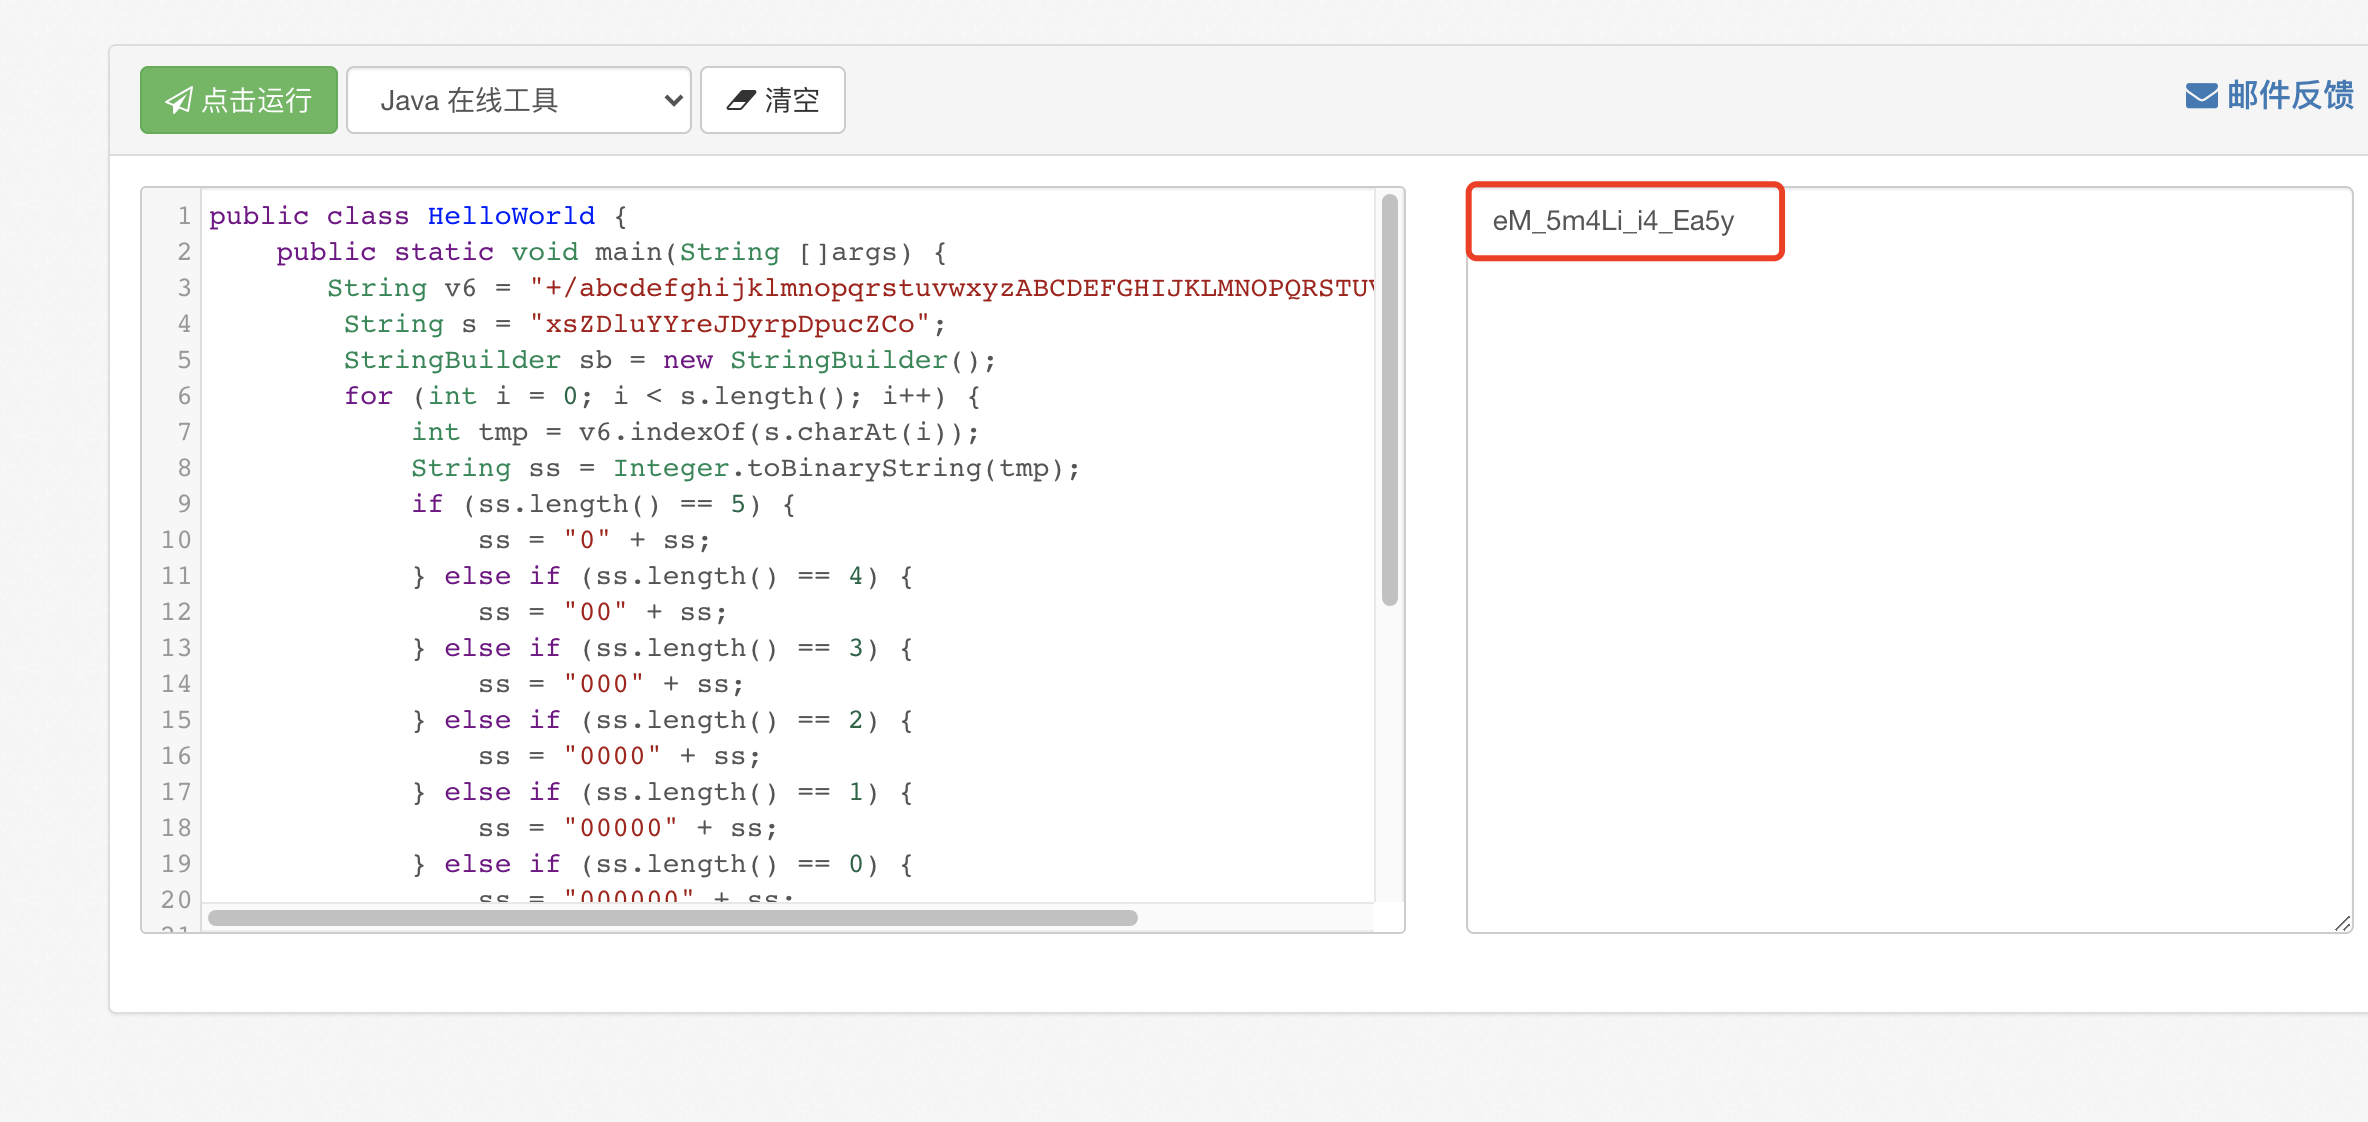Click in empty output text area
The image size is (2368, 1122).
(1908, 600)
